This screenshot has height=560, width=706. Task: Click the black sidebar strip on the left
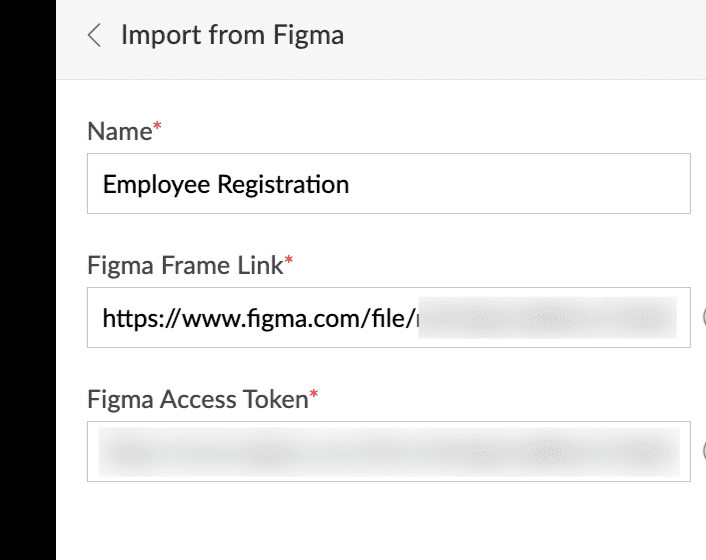[x=27, y=280]
